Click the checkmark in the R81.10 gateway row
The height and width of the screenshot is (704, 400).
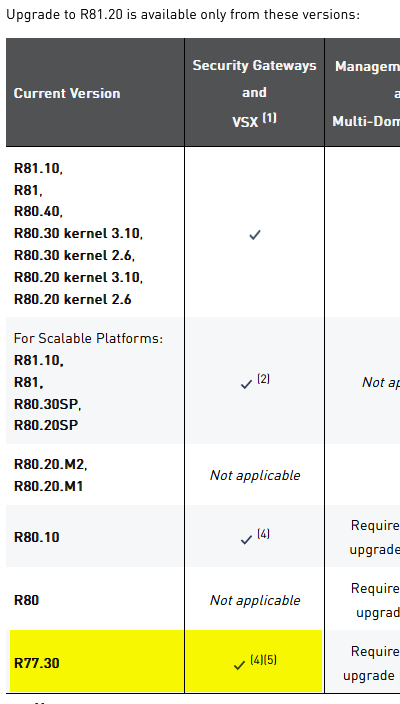[x=255, y=234]
